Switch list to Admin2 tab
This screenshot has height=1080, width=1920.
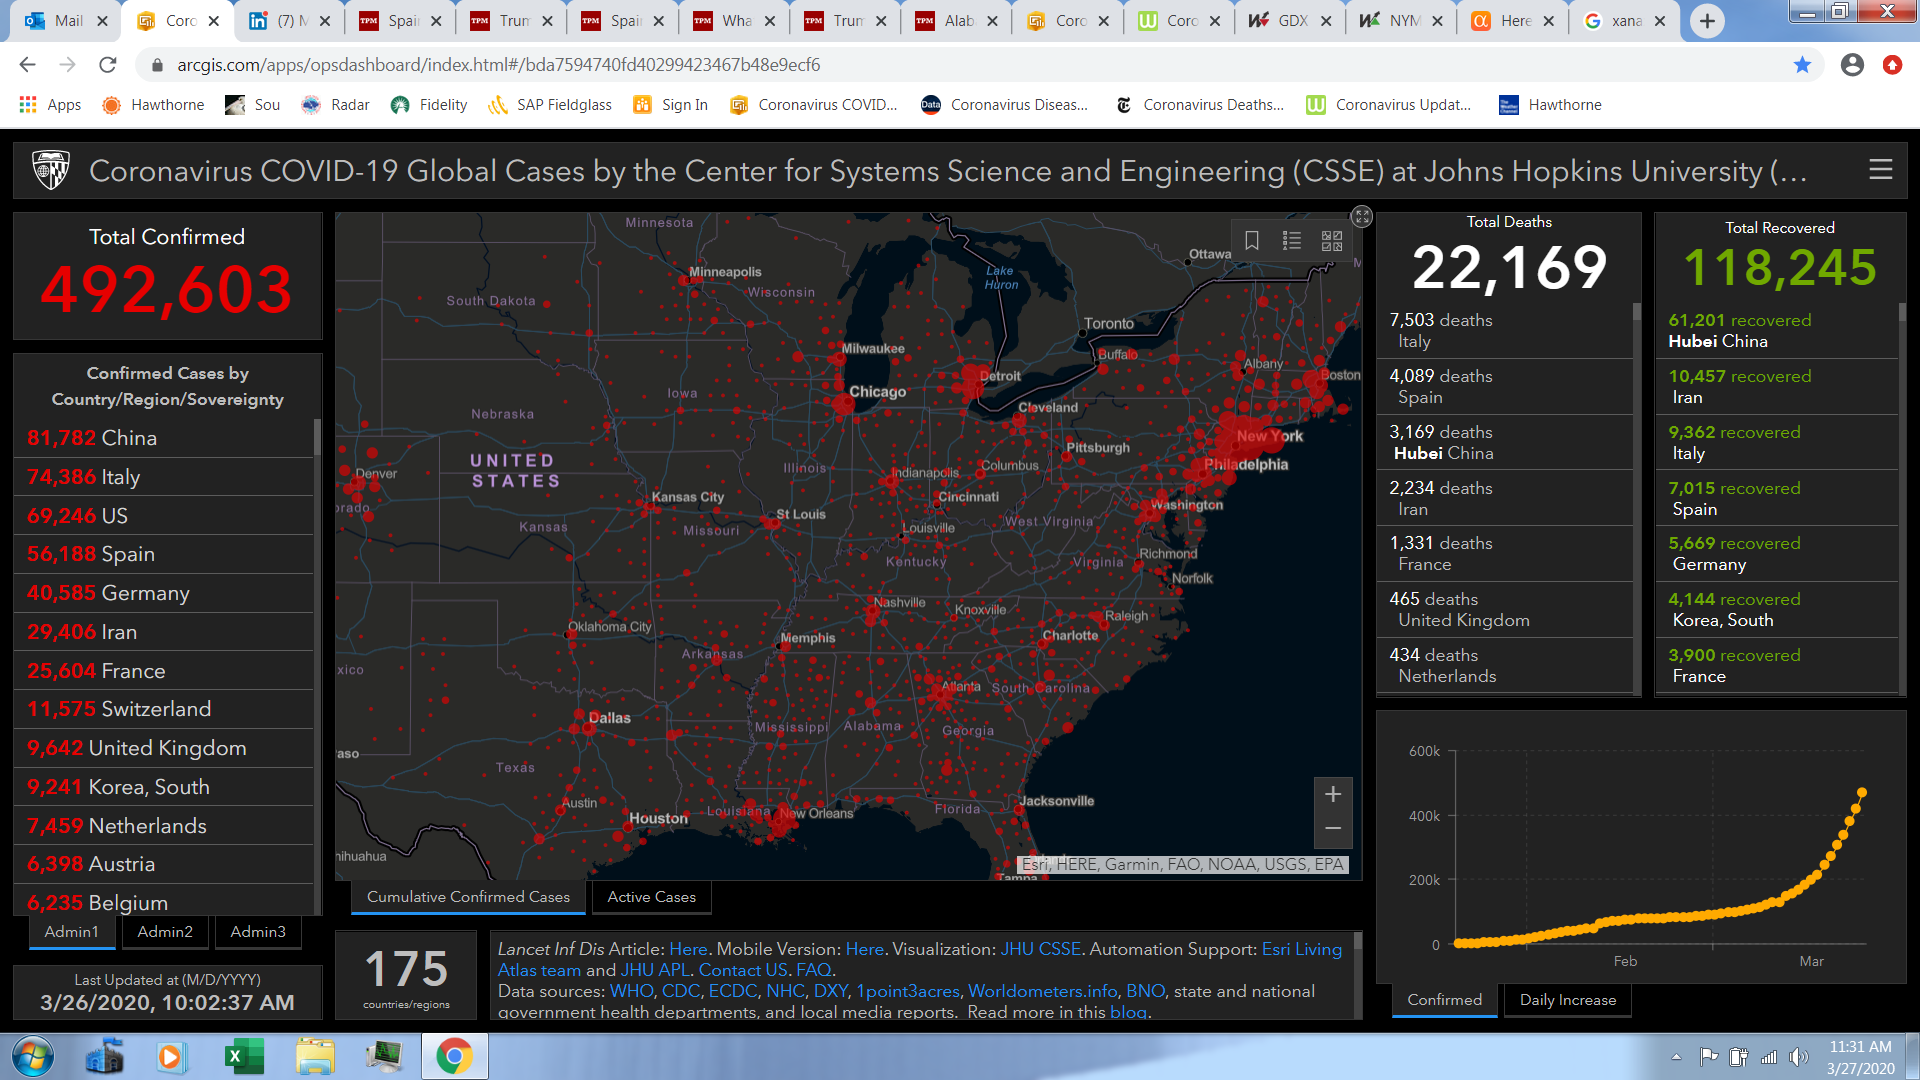pyautogui.click(x=165, y=932)
